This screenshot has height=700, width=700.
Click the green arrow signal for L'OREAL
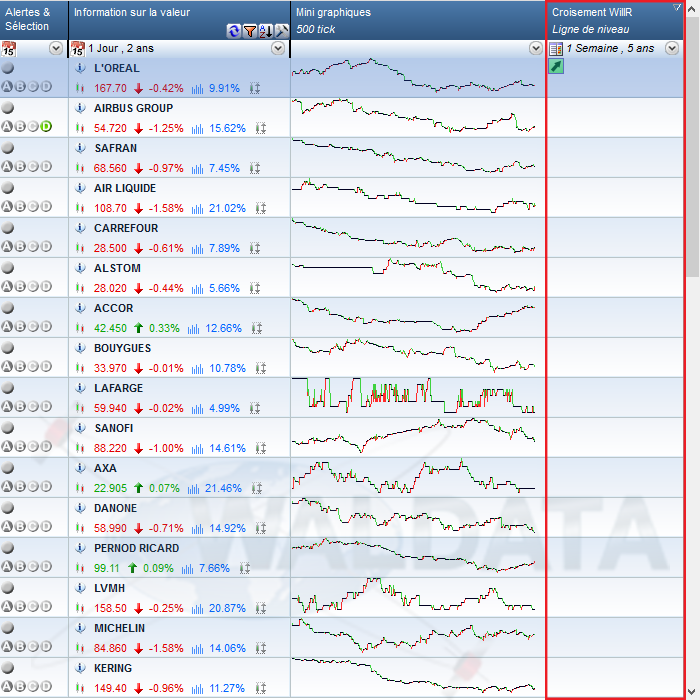(x=557, y=66)
